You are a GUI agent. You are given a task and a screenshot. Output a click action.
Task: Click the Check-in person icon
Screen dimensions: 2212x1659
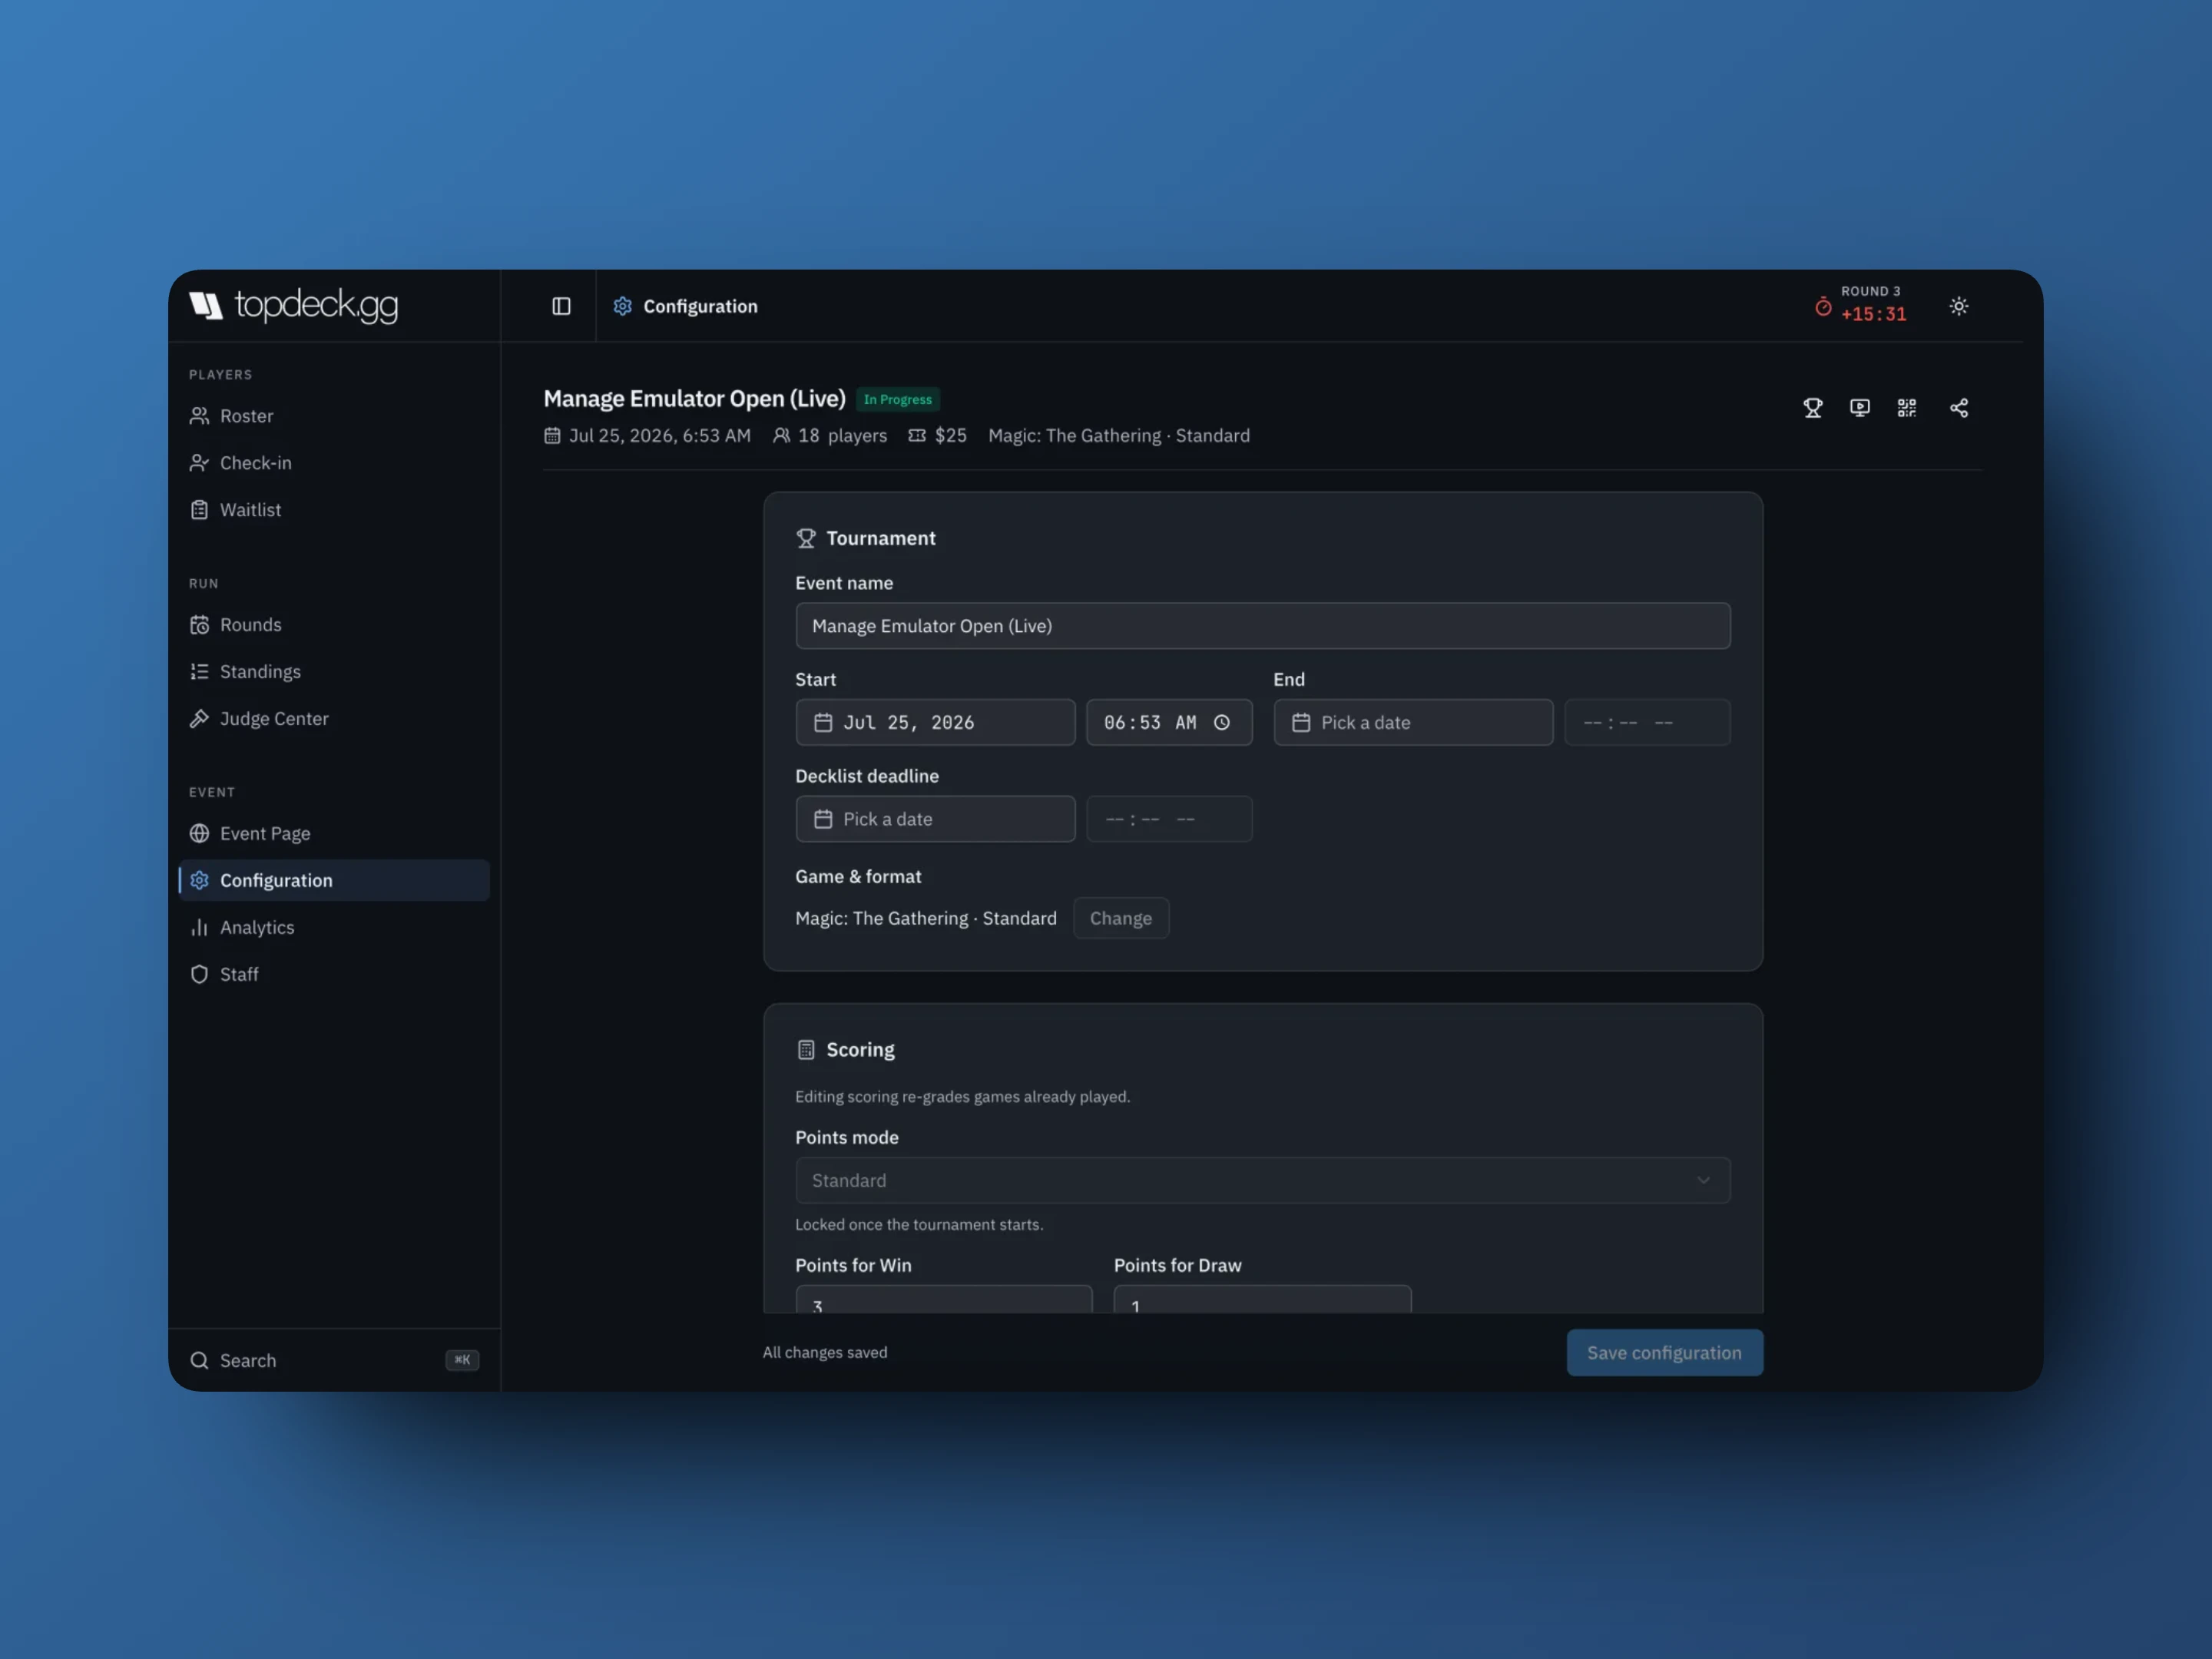click(199, 463)
